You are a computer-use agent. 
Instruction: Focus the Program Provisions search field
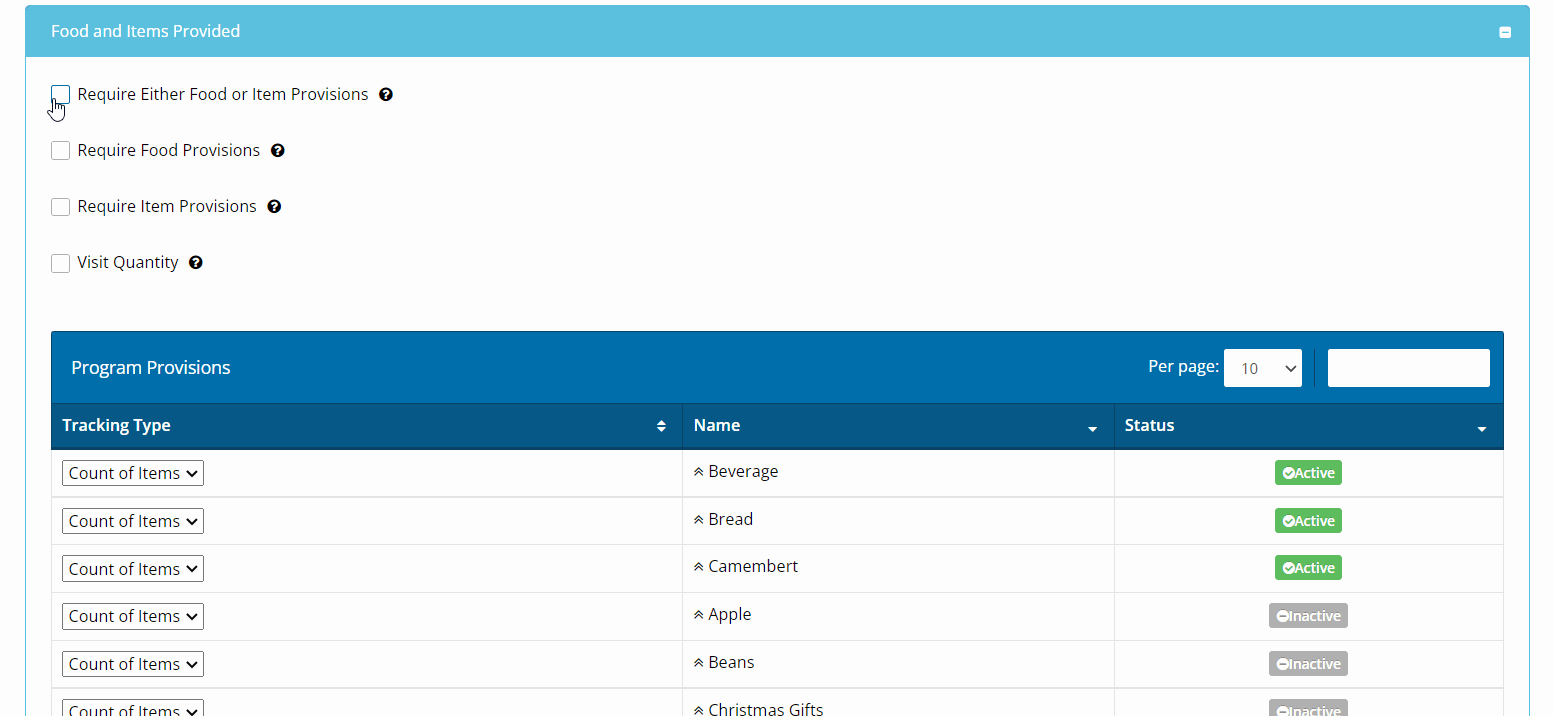pos(1408,368)
